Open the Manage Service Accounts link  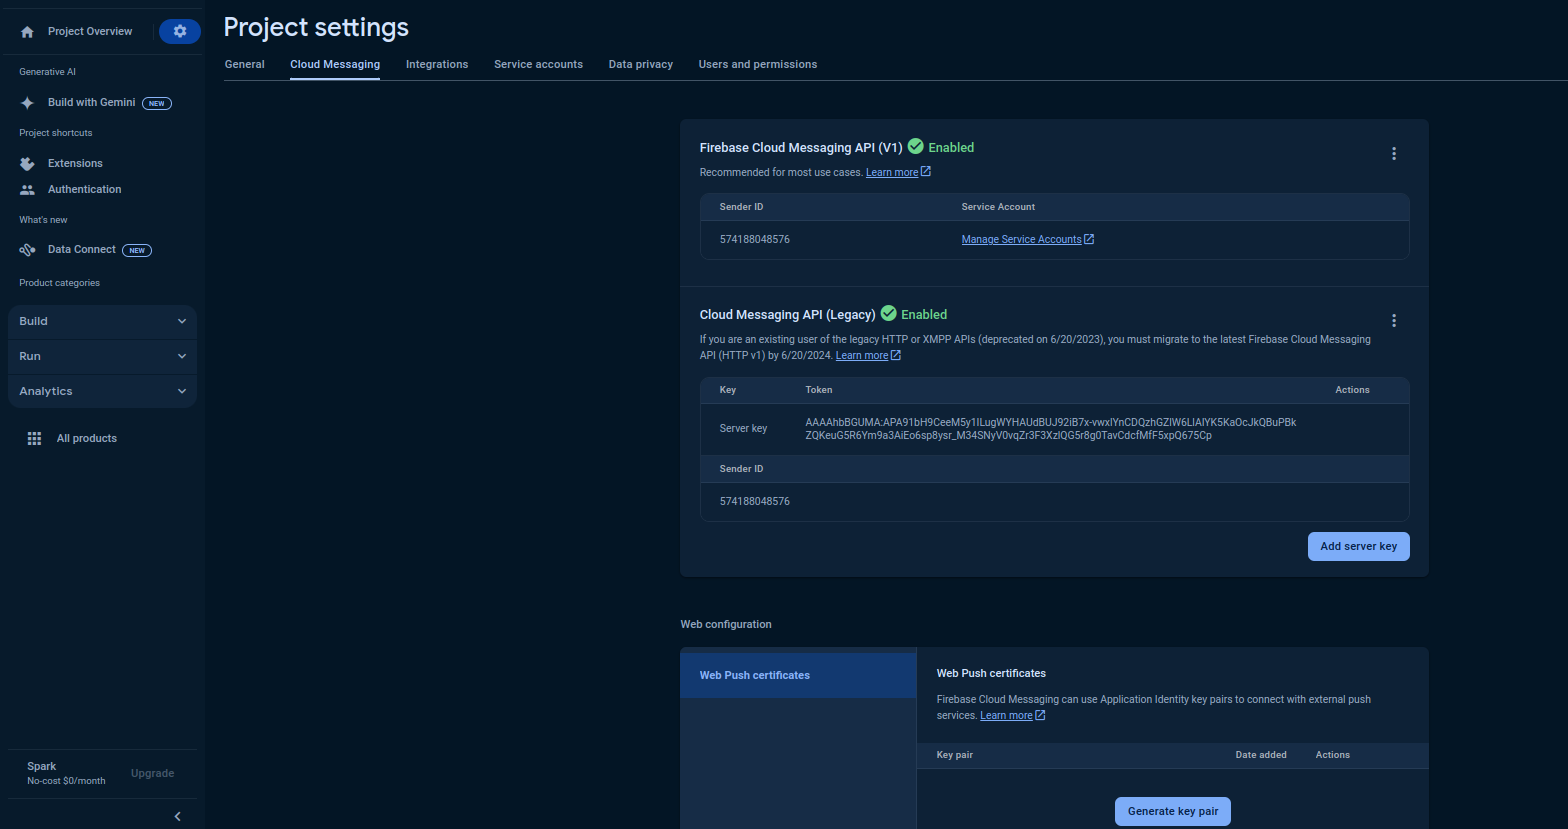1021,240
